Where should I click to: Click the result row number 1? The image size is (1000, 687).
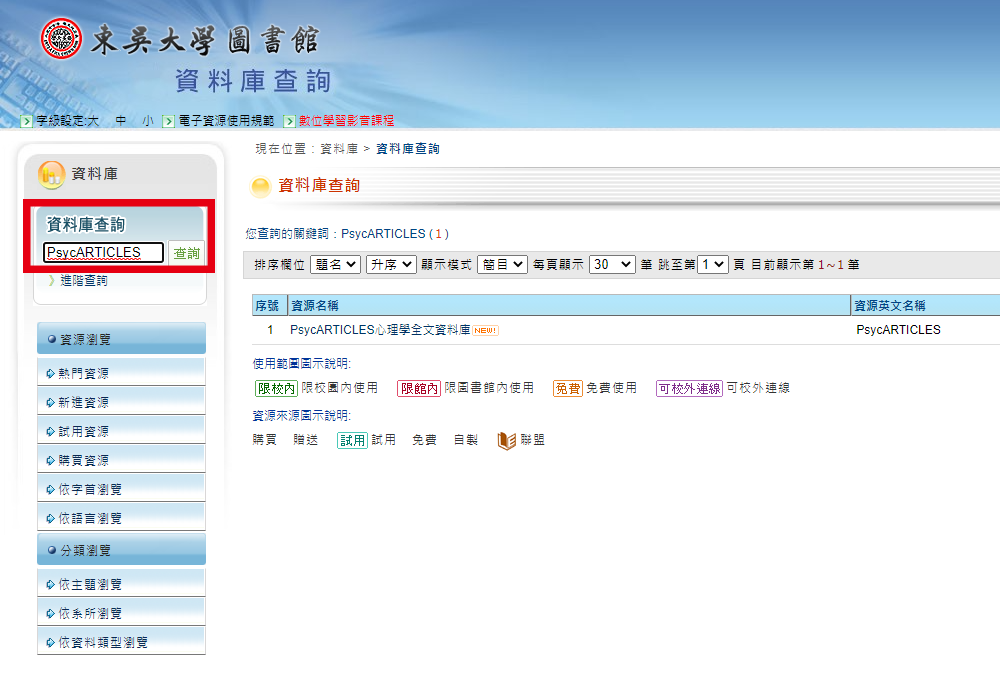(270, 330)
